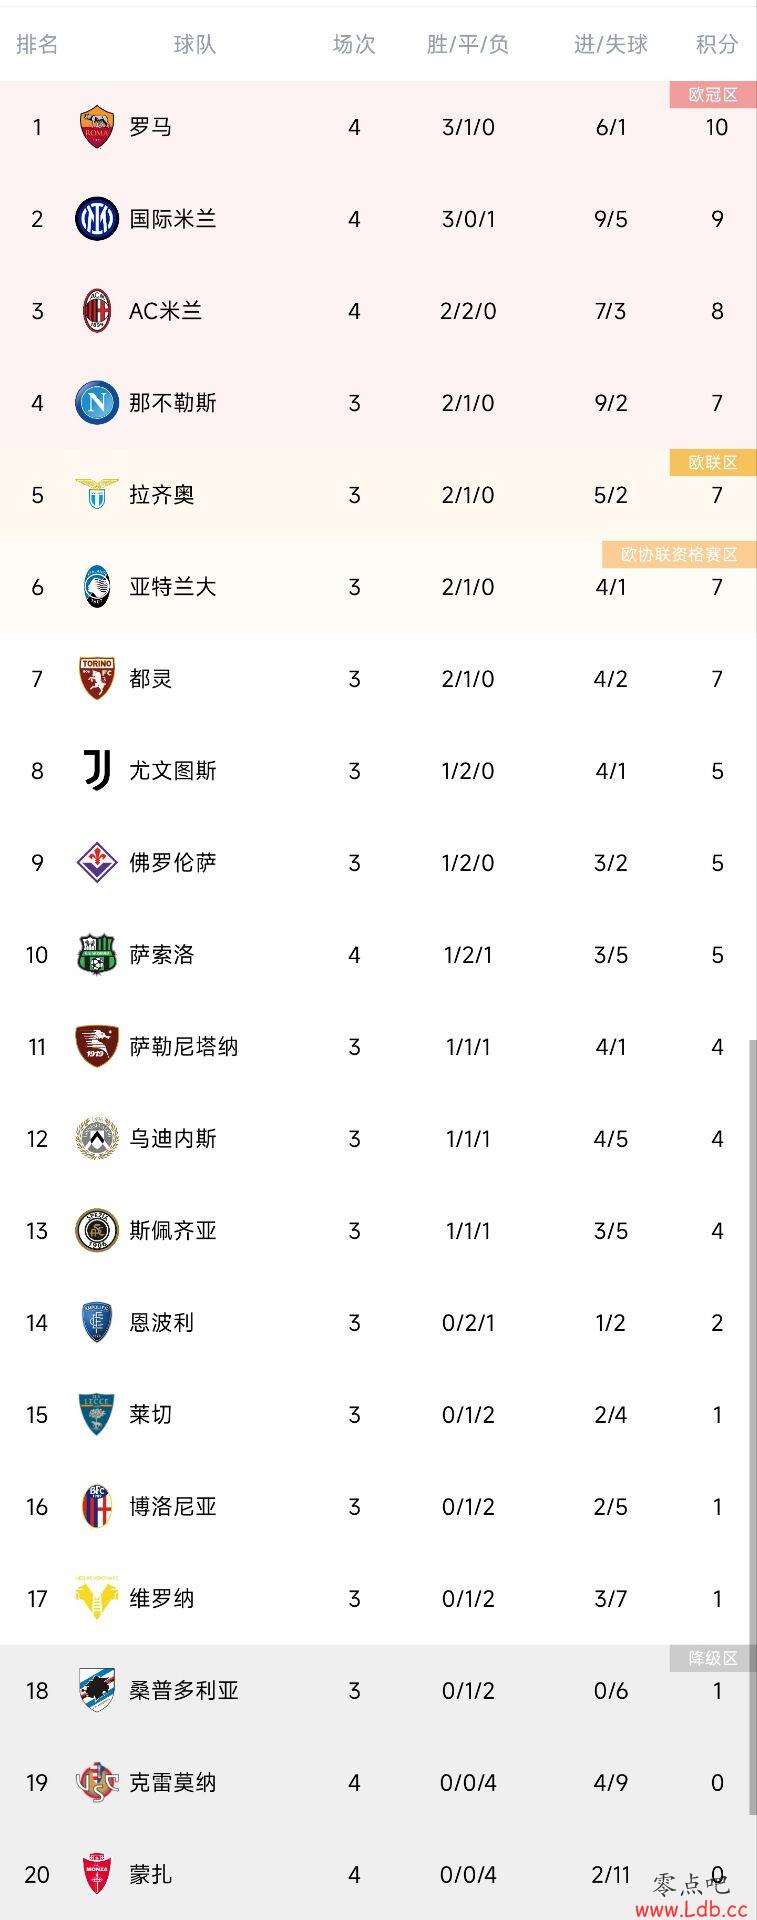Click the Sampdoria crest
The width and height of the screenshot is (757, 1920).
click(x=97, y=1691)
